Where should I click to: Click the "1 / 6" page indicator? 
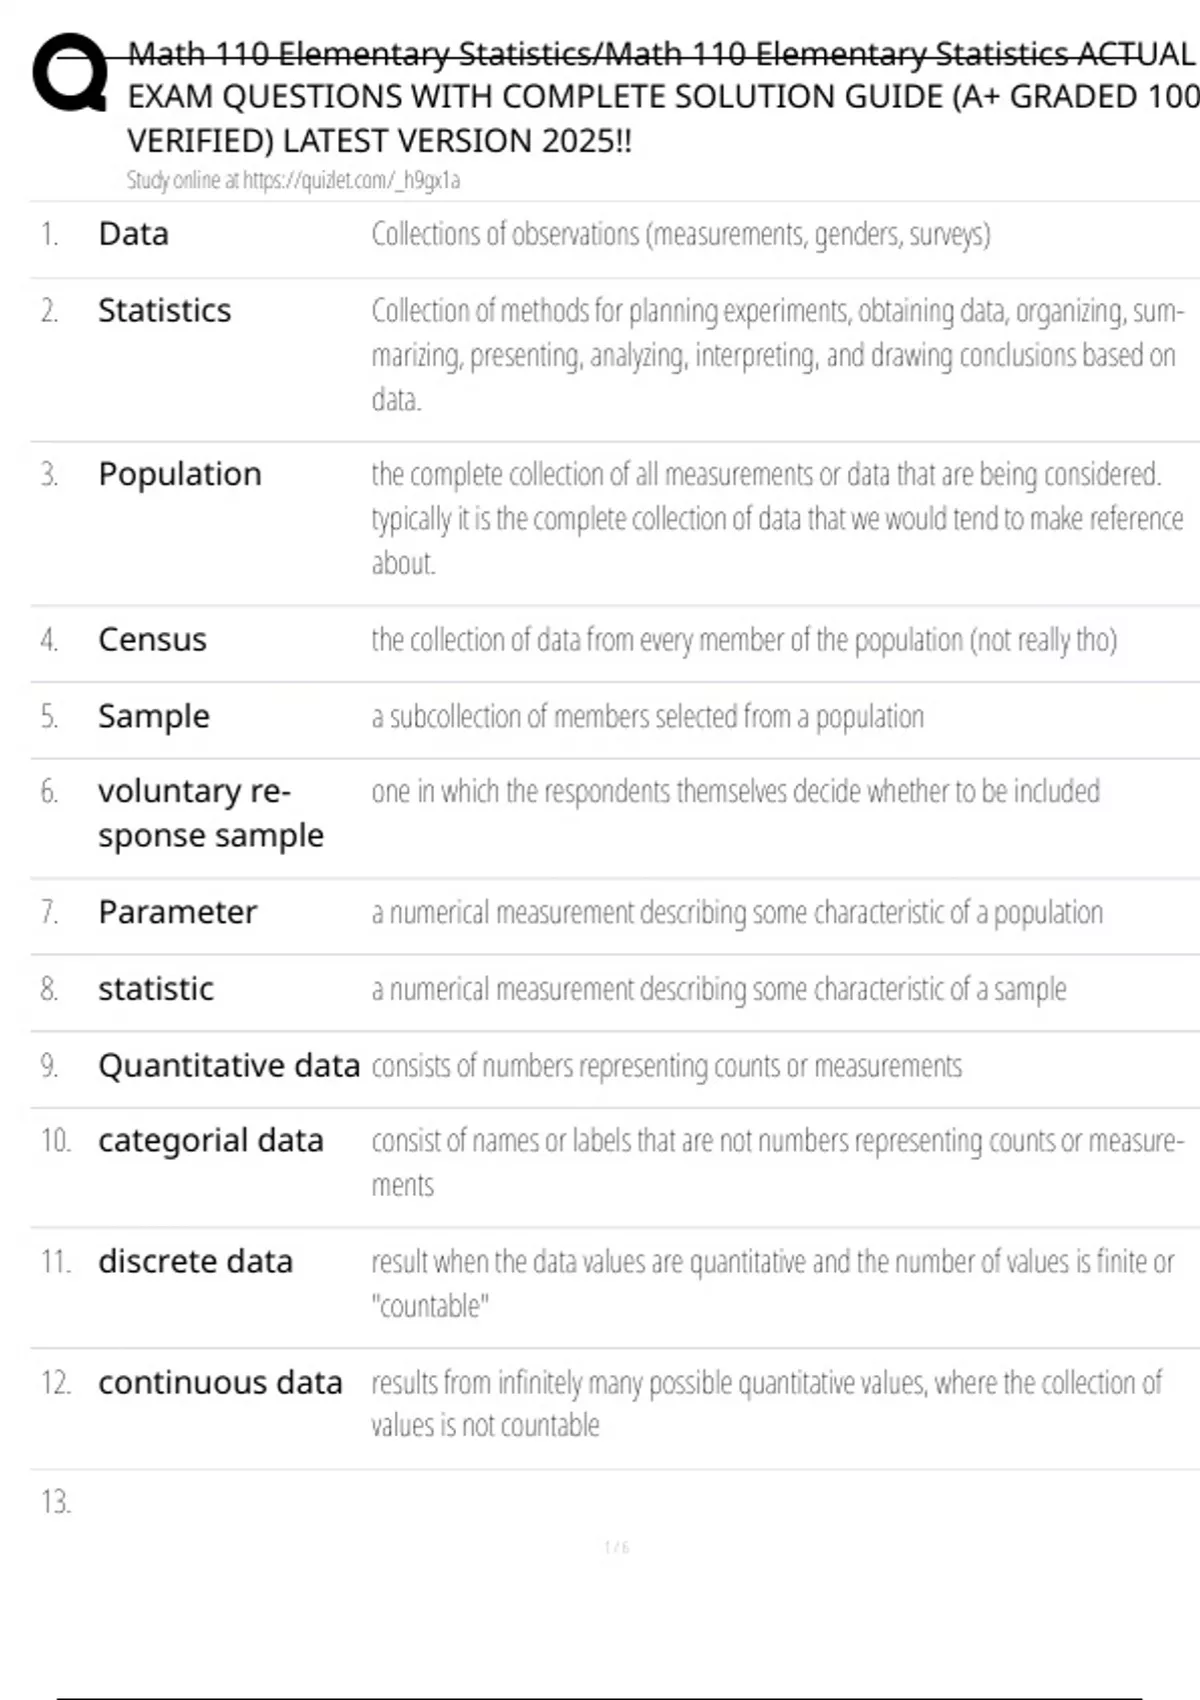(x=616, y=1547)
